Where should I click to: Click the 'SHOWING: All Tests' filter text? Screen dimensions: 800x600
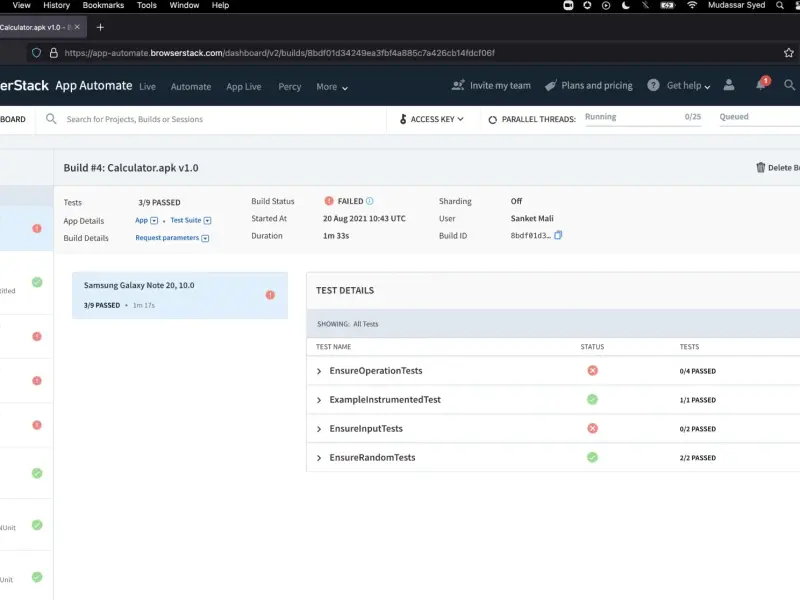(x=347, y=324)
